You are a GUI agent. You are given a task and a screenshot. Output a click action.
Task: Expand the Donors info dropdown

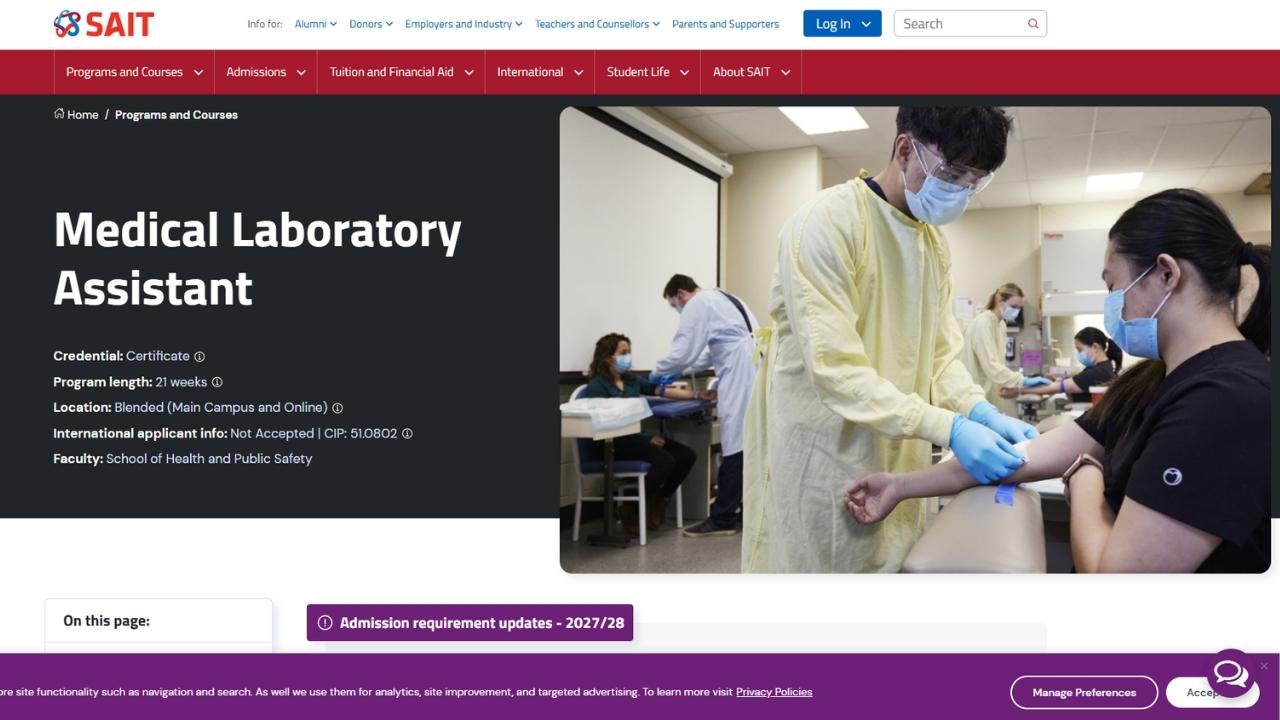371,24
